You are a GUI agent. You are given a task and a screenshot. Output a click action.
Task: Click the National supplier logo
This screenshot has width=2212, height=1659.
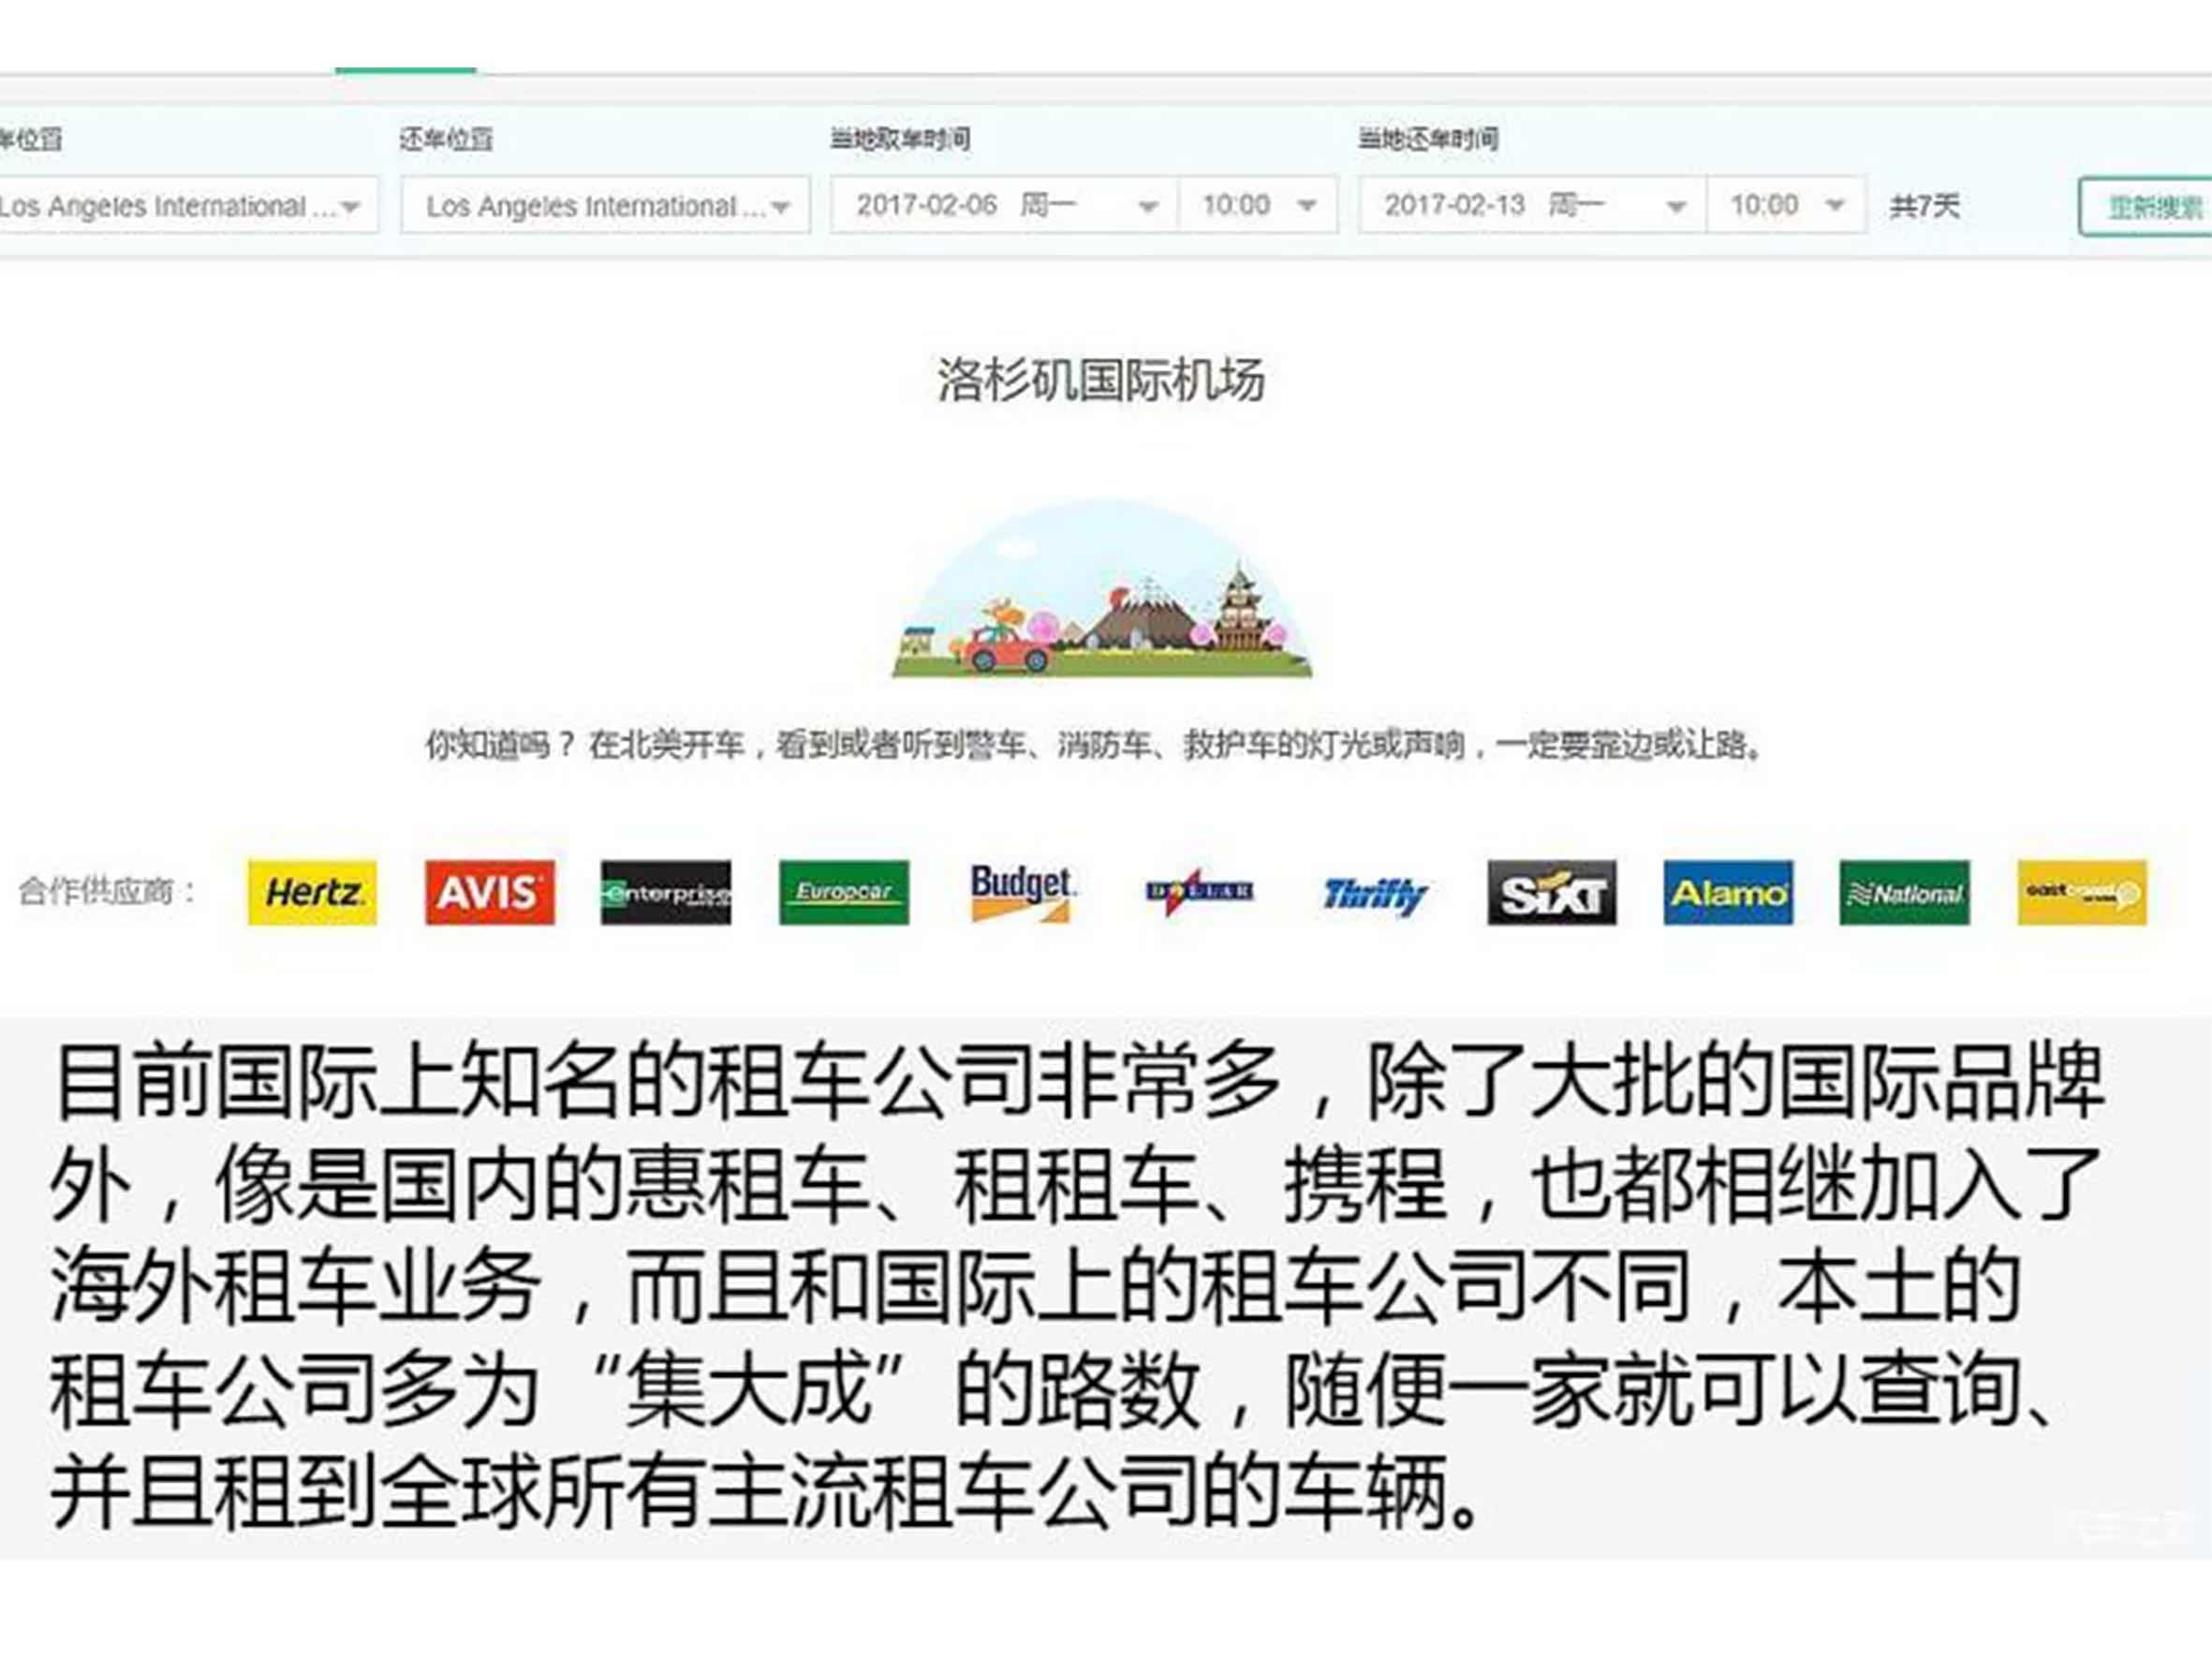pos(1904,892)
